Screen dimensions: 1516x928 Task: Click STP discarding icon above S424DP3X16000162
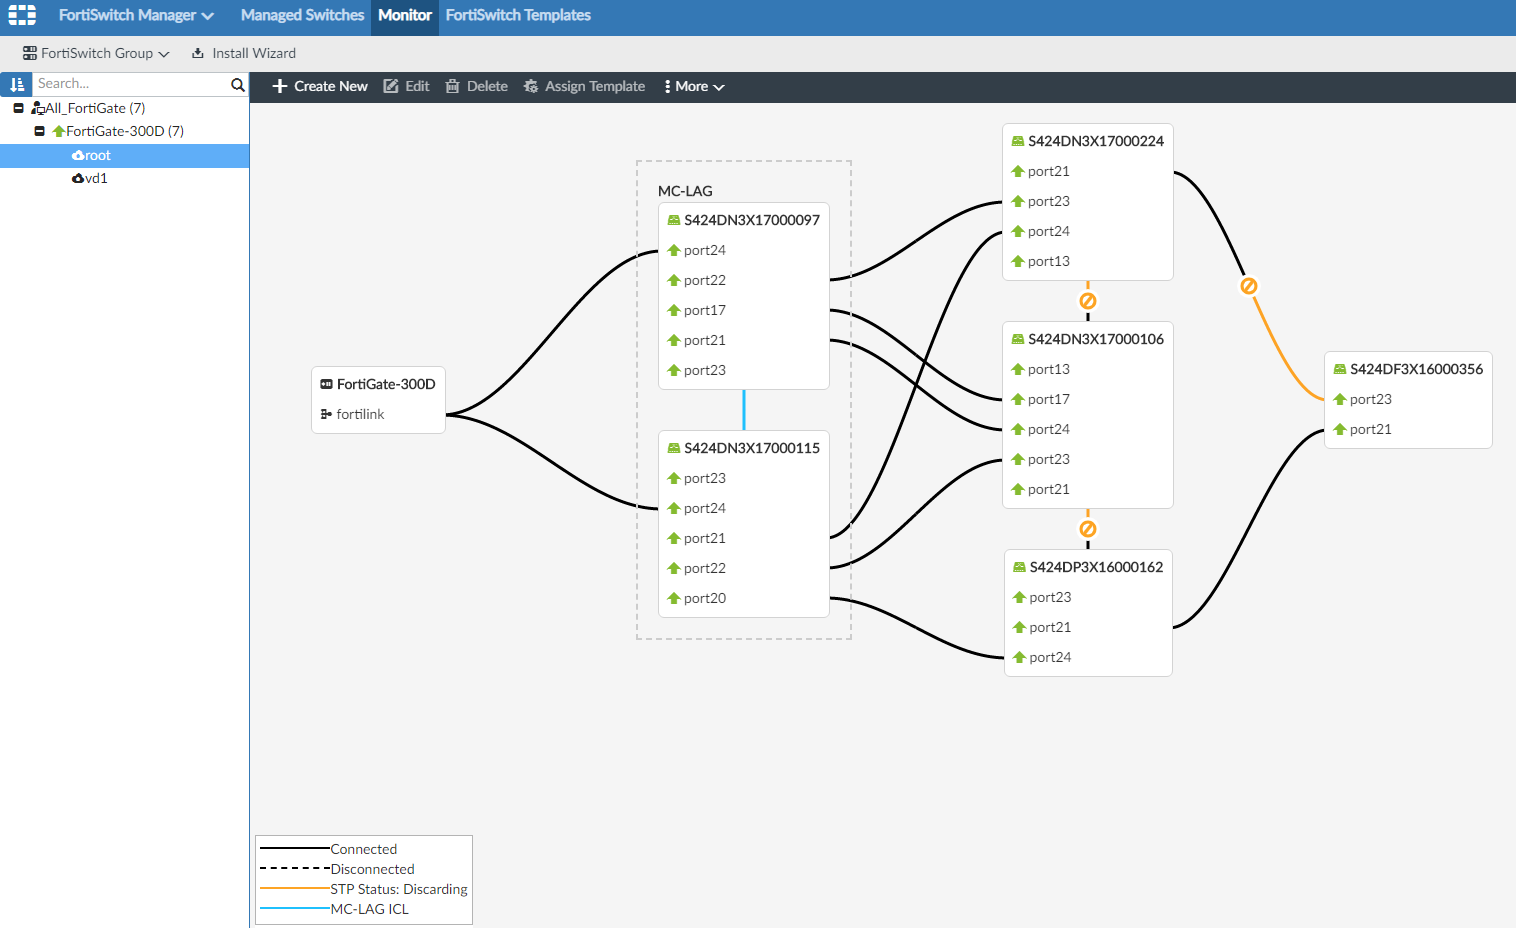pyautogui.click(x=1088, y=529)
